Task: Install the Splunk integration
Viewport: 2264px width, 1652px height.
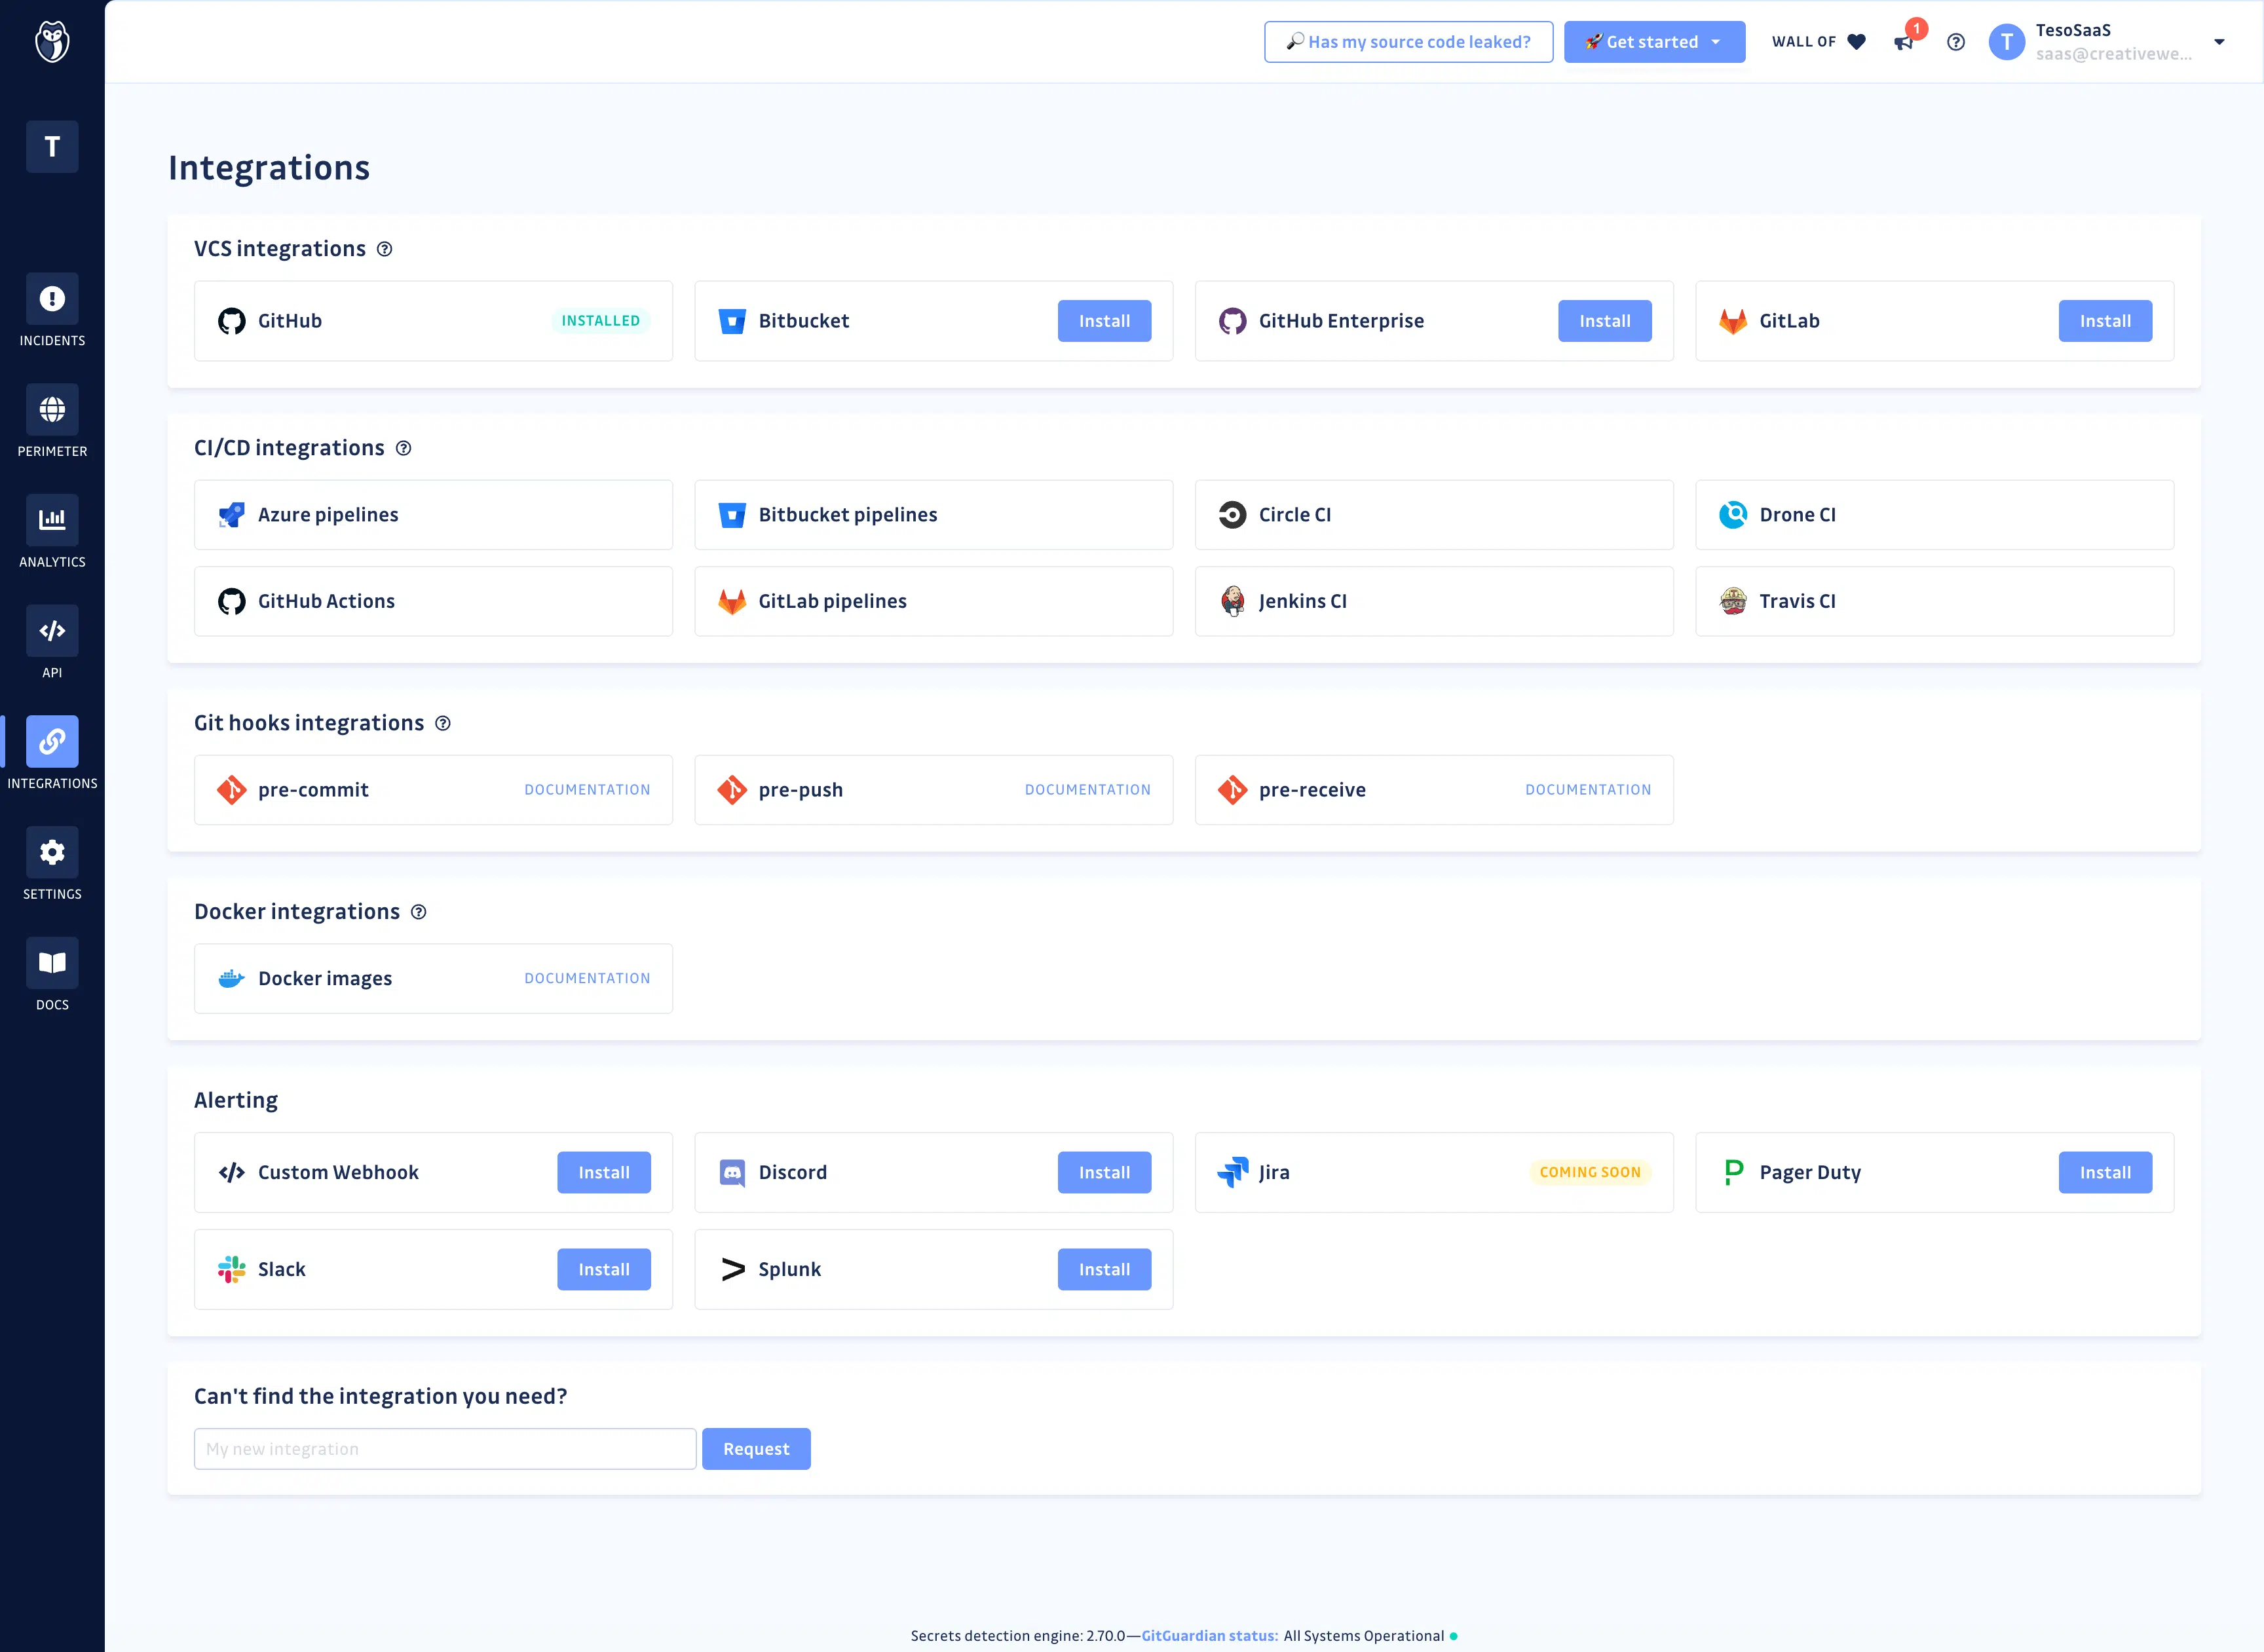Action: click(1104, 1269)
